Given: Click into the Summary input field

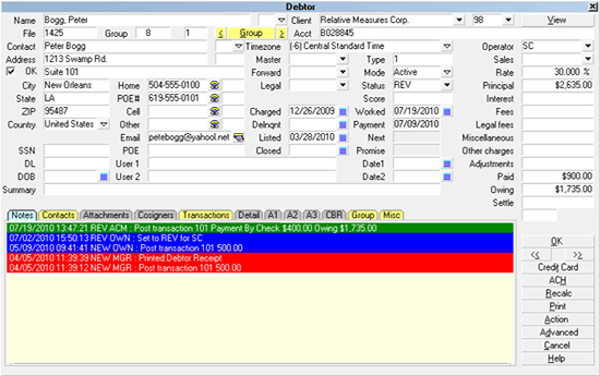Looking at the screenshot, I should pyautogui.click(x=242, y=190).
